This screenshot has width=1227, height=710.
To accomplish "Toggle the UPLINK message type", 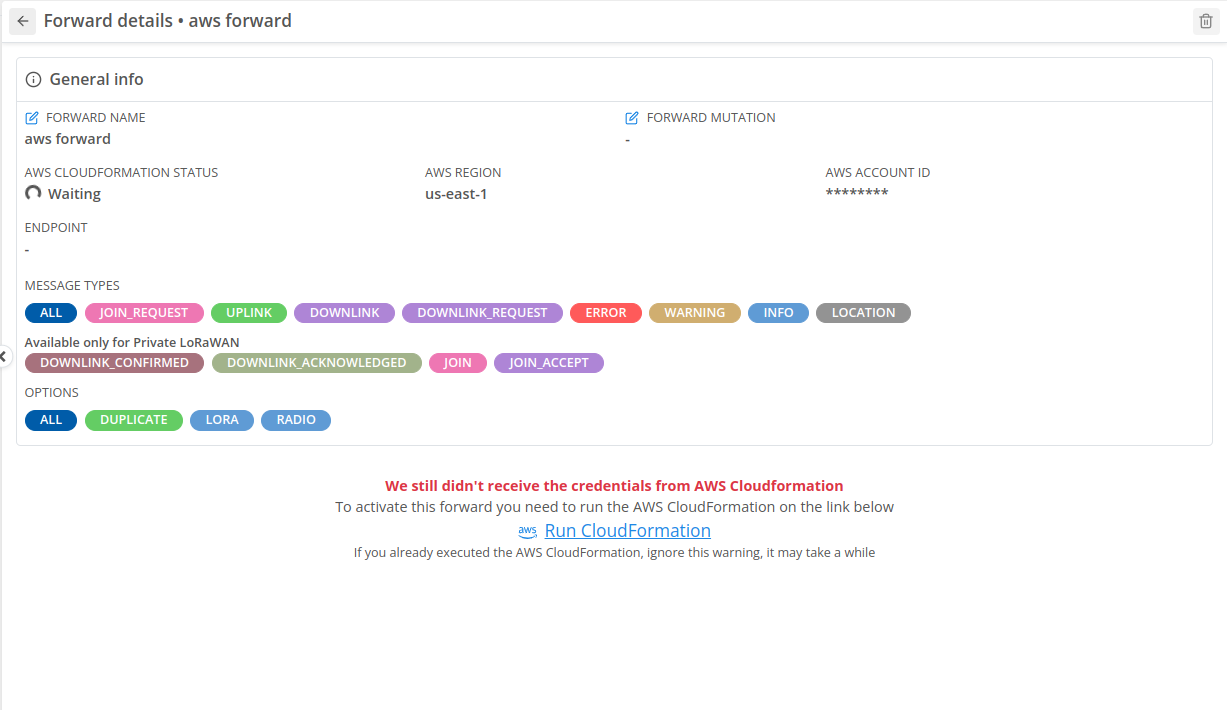I will (x=249, y=313).
